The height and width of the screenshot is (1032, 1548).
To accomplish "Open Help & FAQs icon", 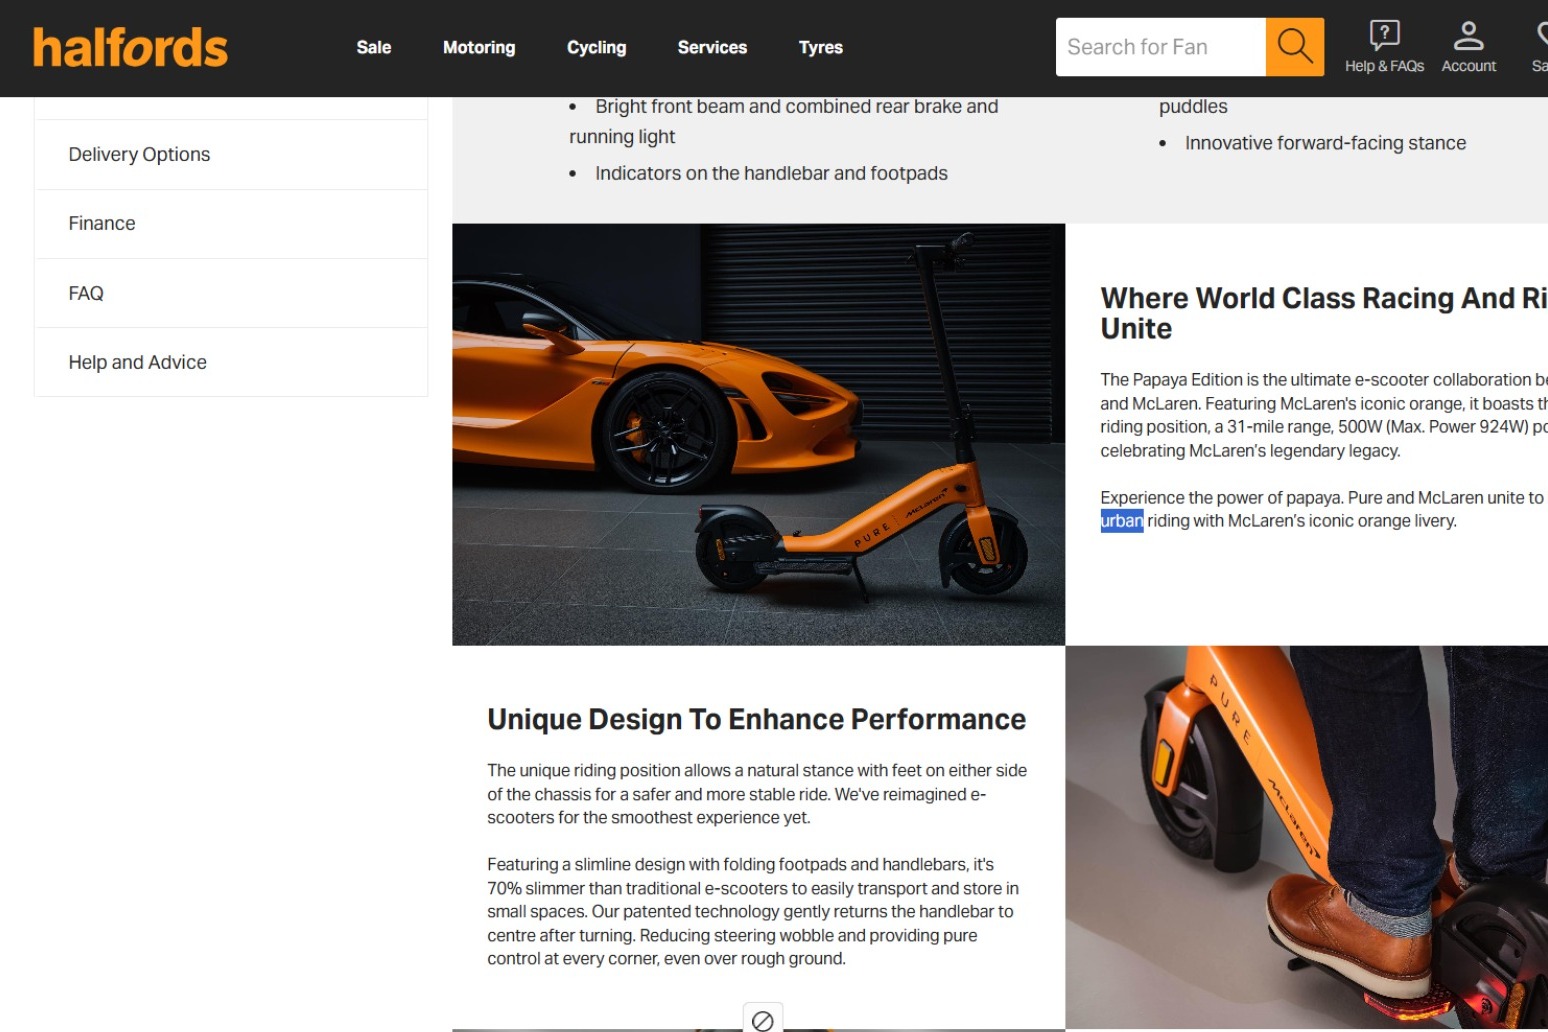I will pos(1384,47).
